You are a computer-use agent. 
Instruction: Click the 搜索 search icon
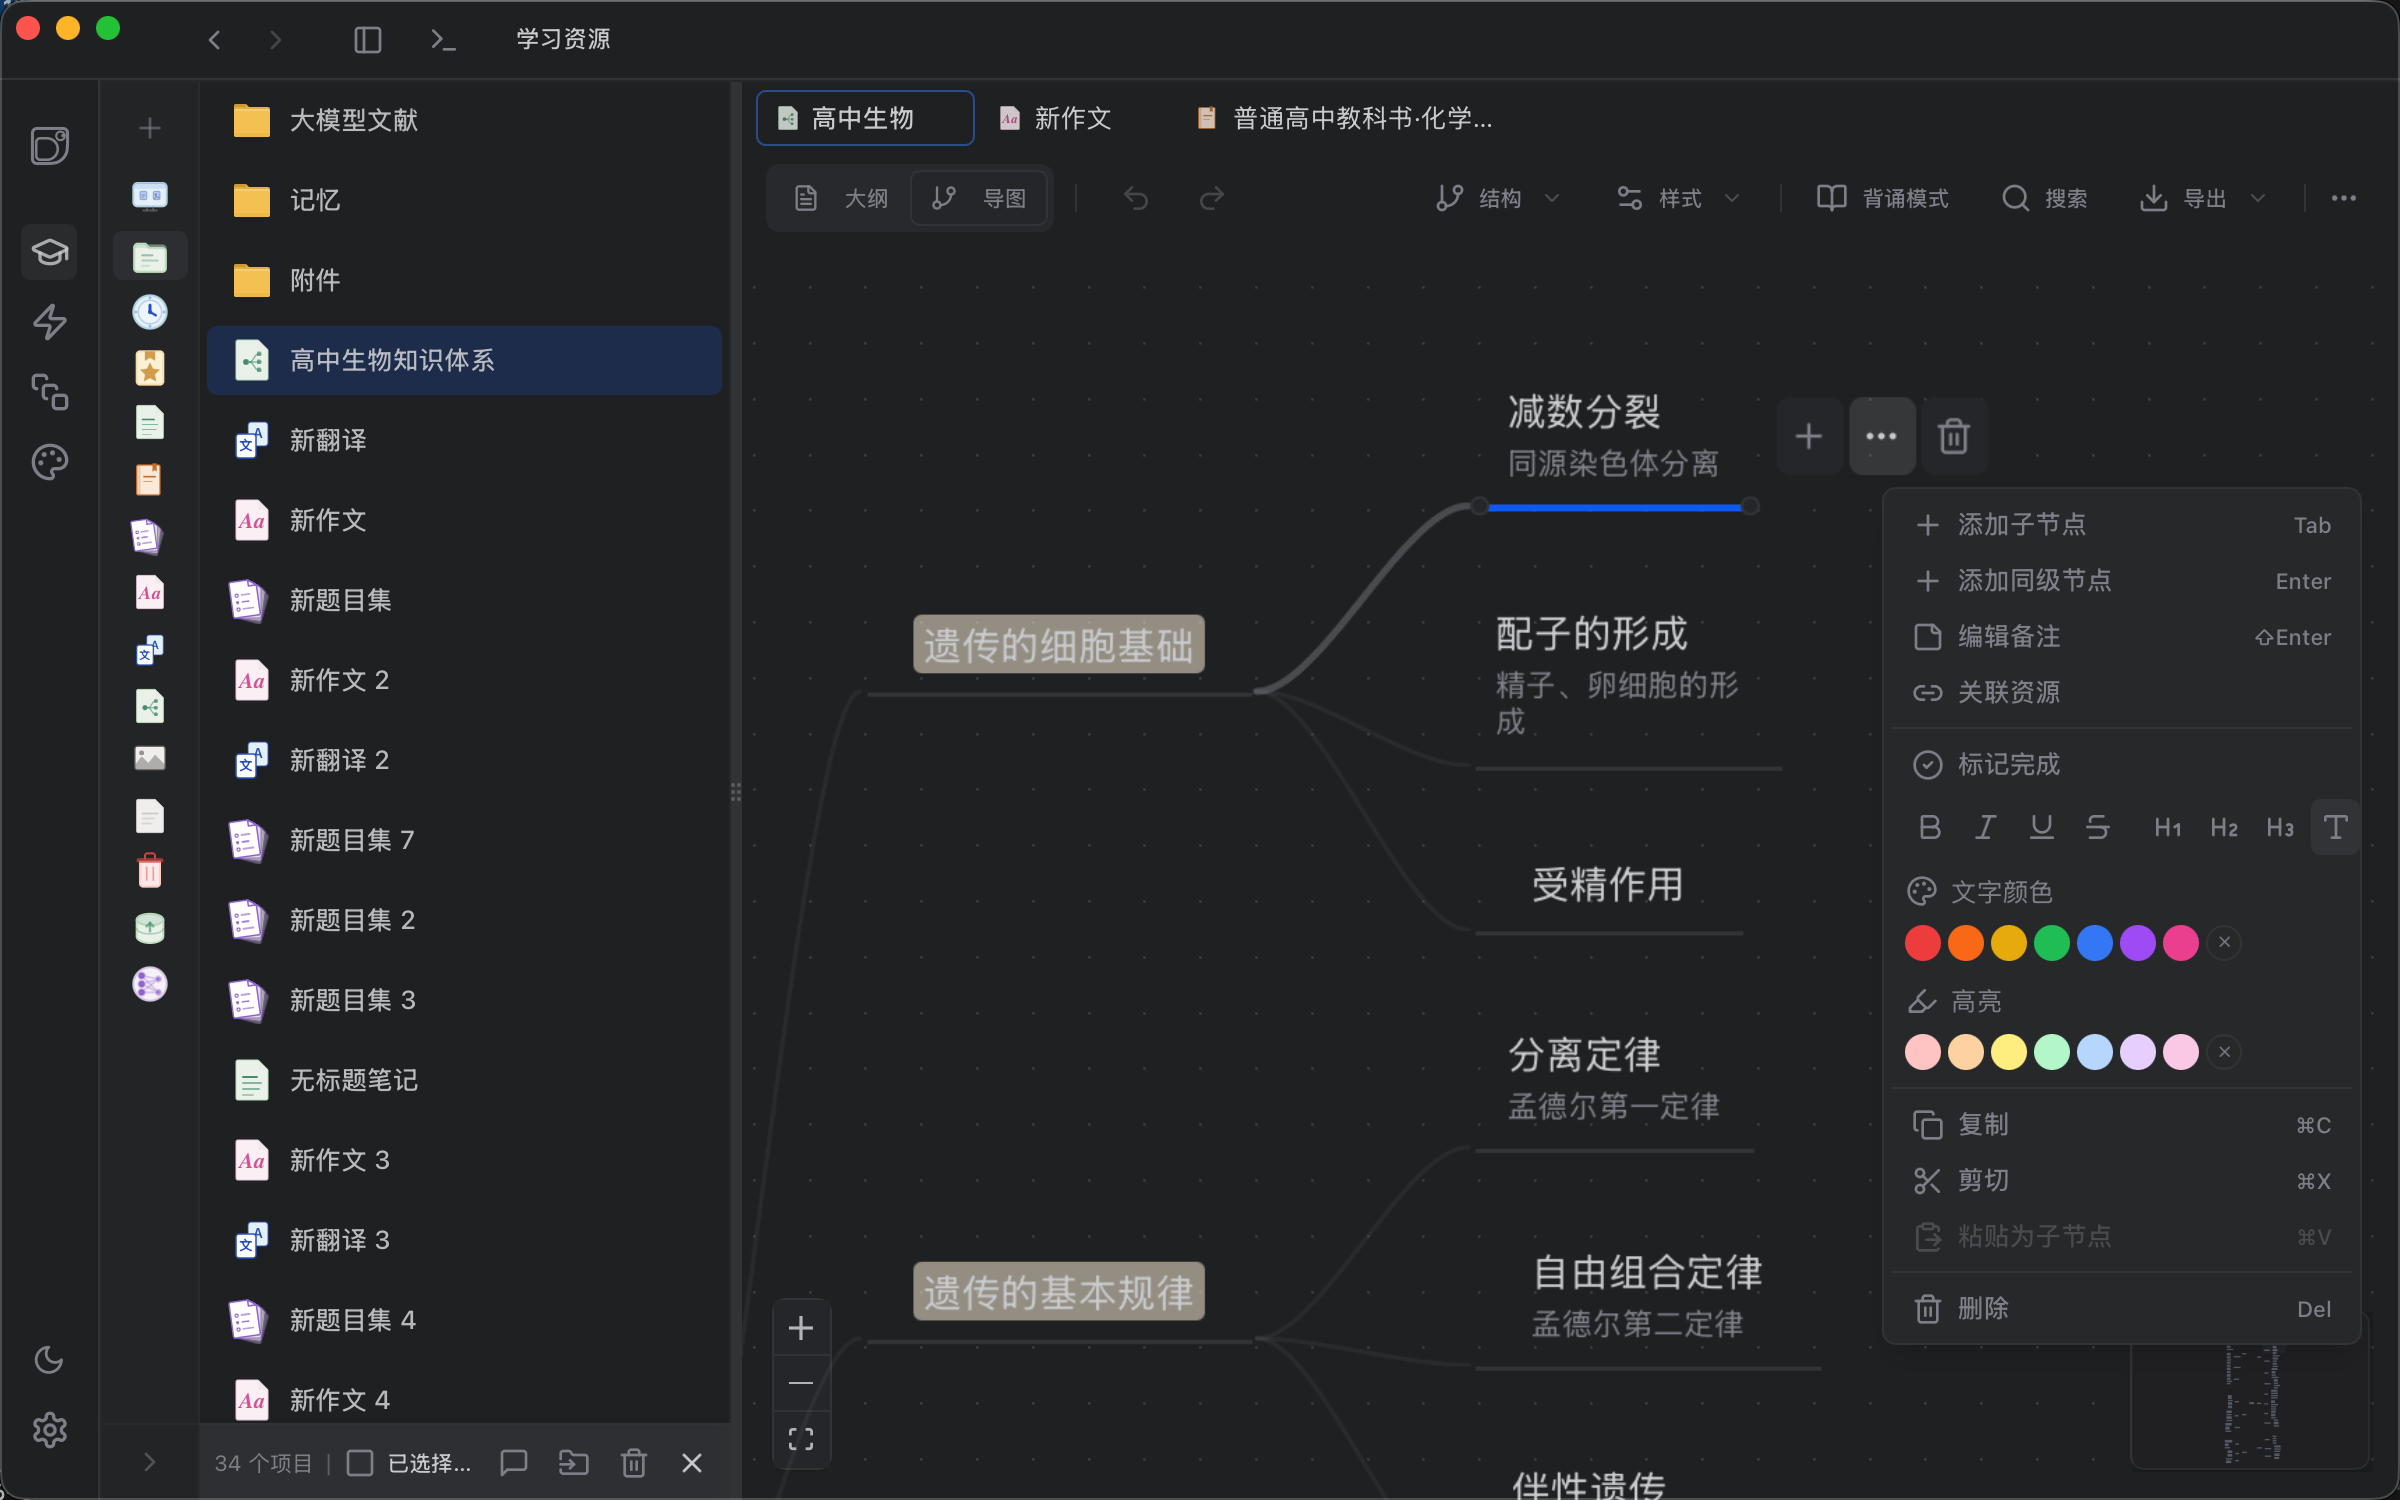click(x=2015, y=198)
